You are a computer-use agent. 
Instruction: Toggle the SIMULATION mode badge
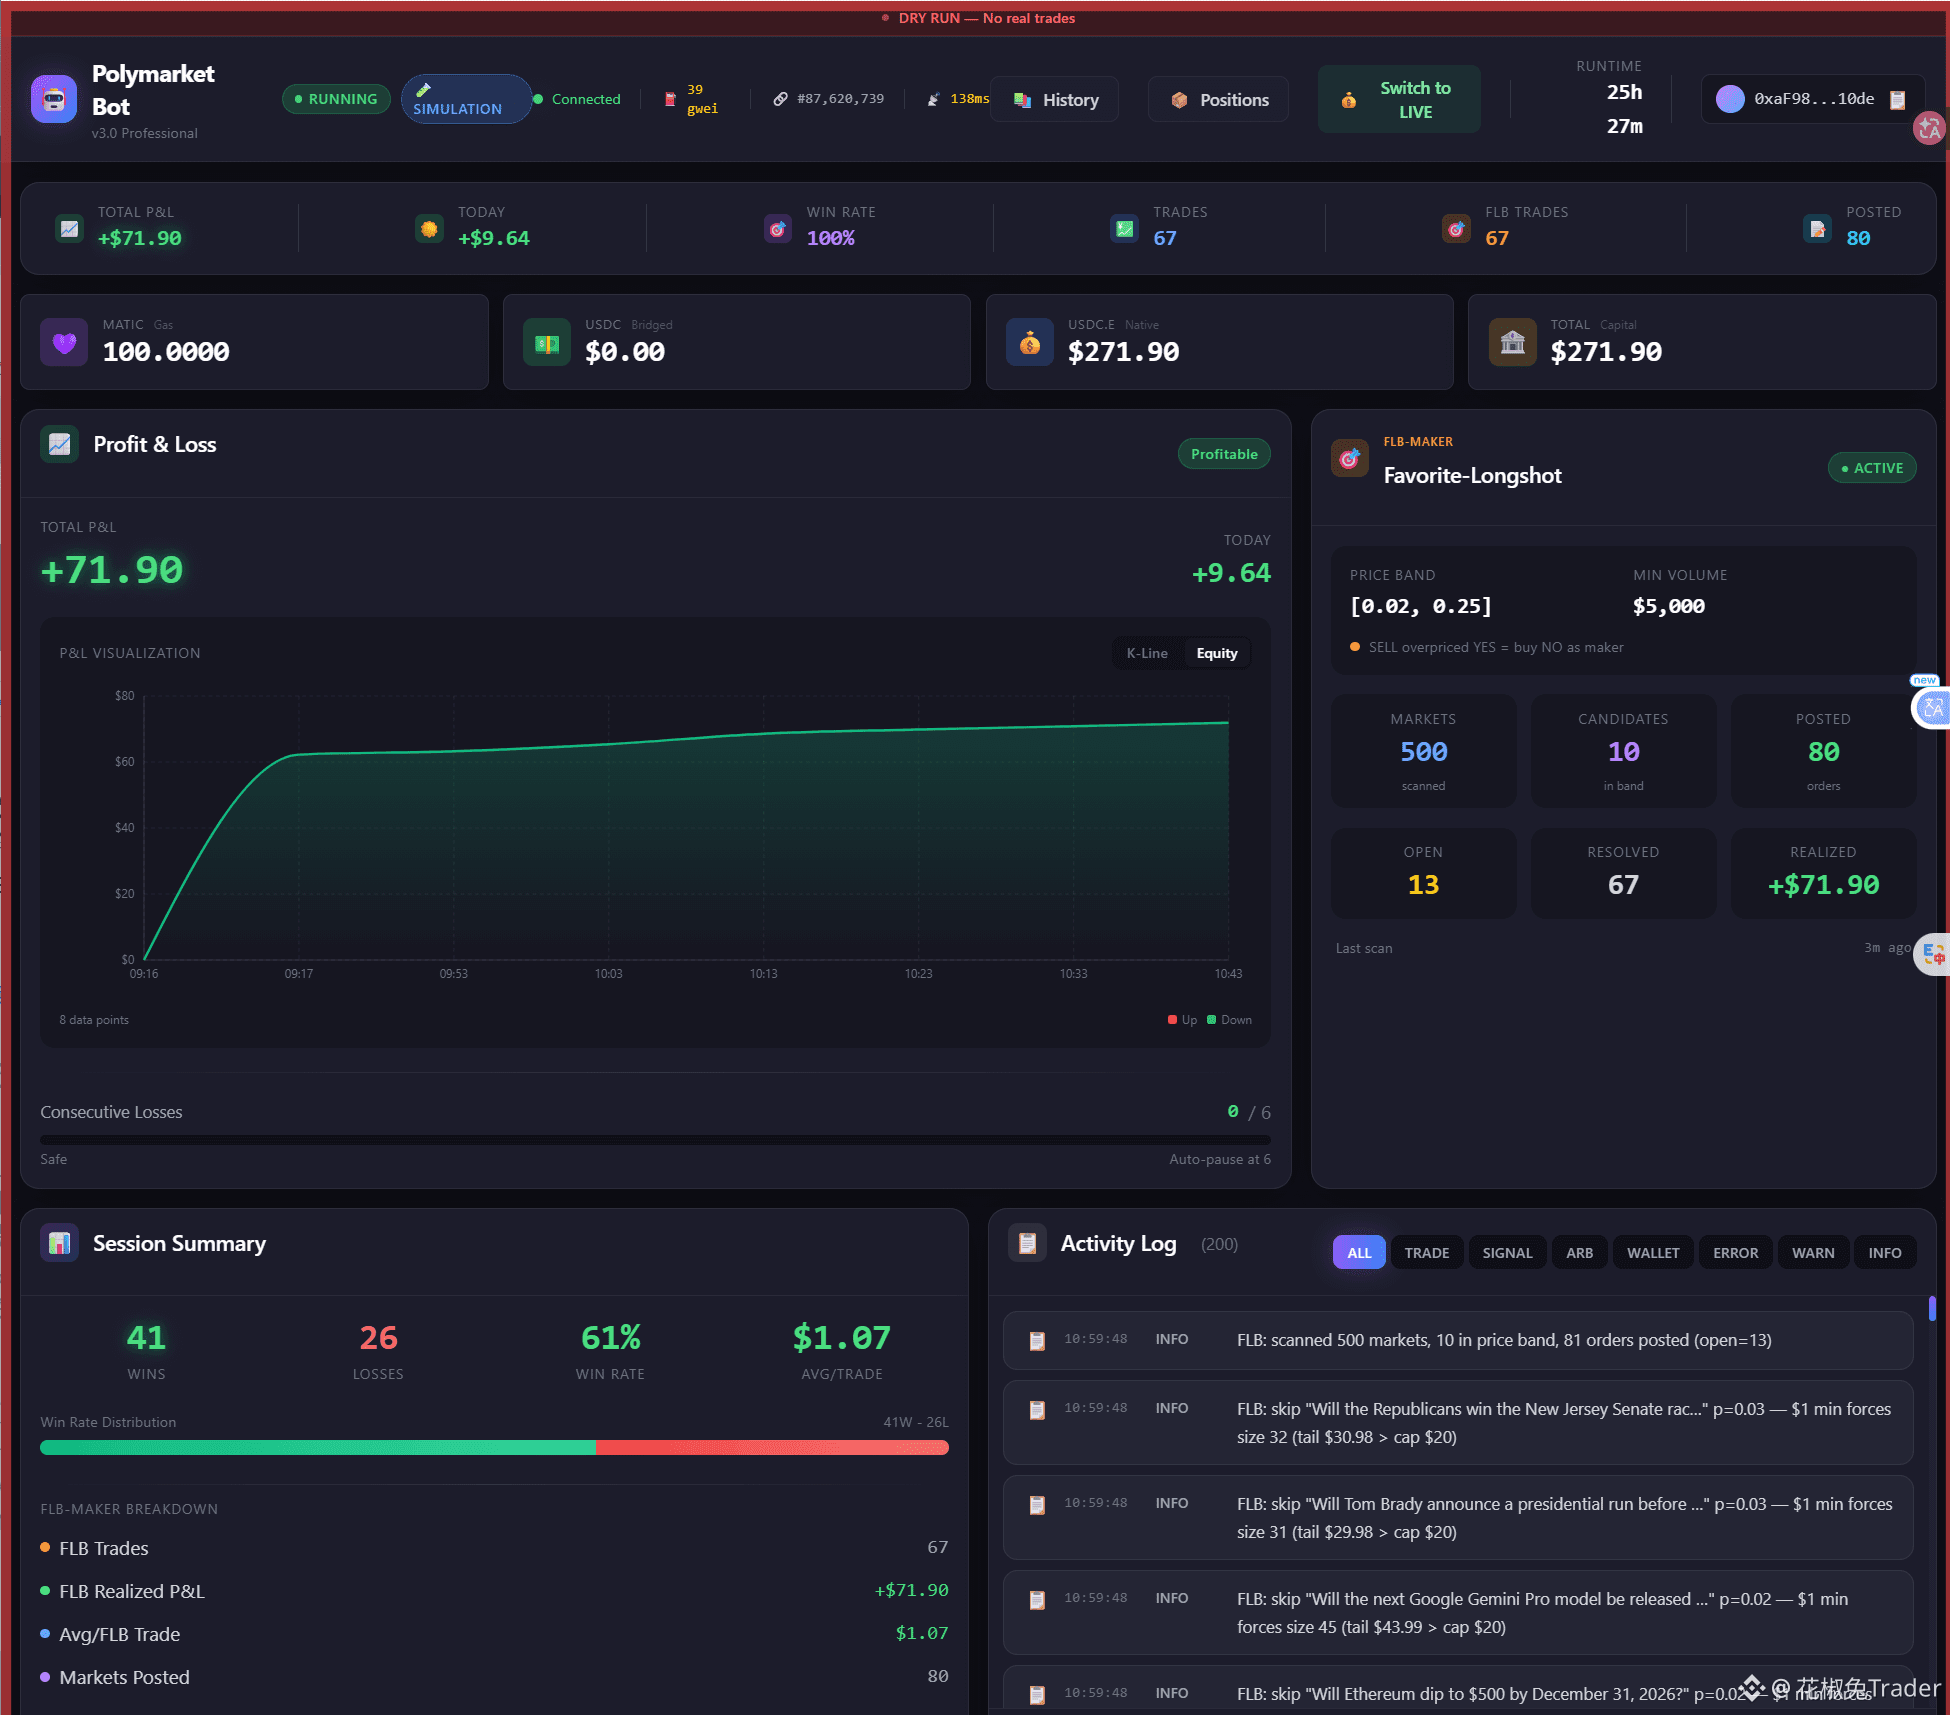pyautogui.click(x=466, y=99)
